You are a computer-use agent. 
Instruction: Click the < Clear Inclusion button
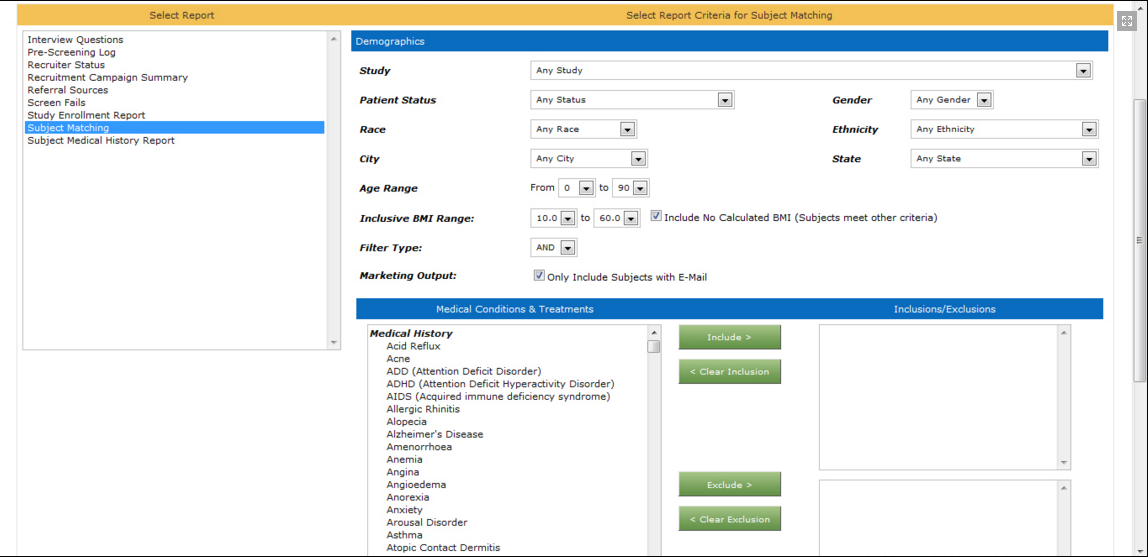729,371
